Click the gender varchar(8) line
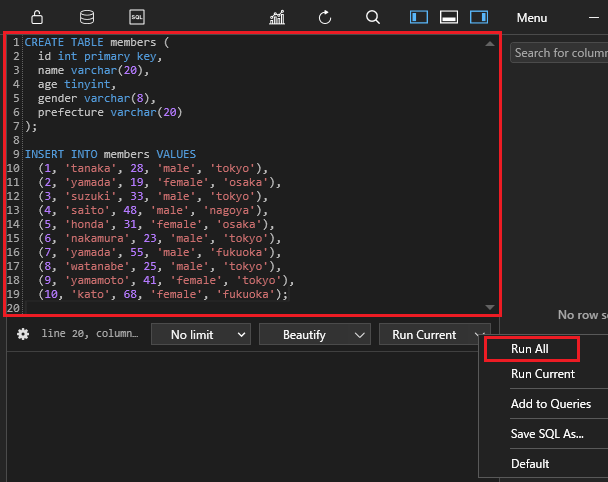This screenshot has height=482, width=608. click(x=97, y=98)
